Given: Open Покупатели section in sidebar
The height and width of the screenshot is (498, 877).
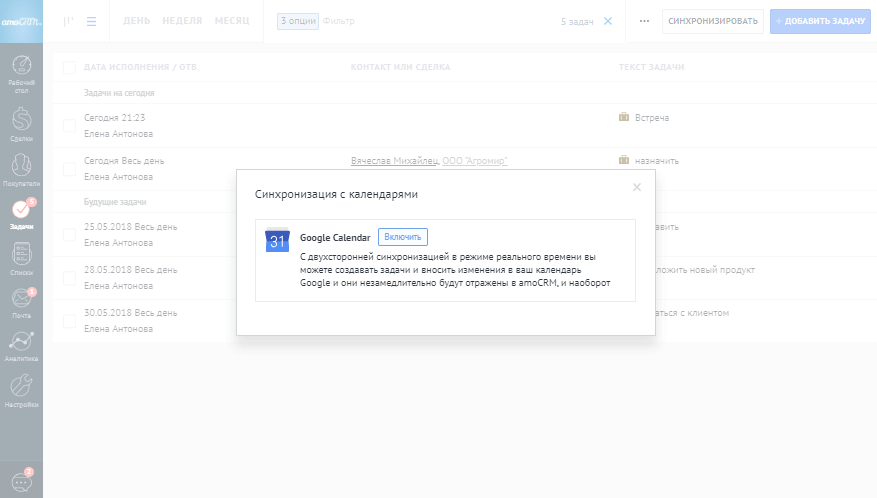Looking at the screenshot, I should click(x=21, y=169).
